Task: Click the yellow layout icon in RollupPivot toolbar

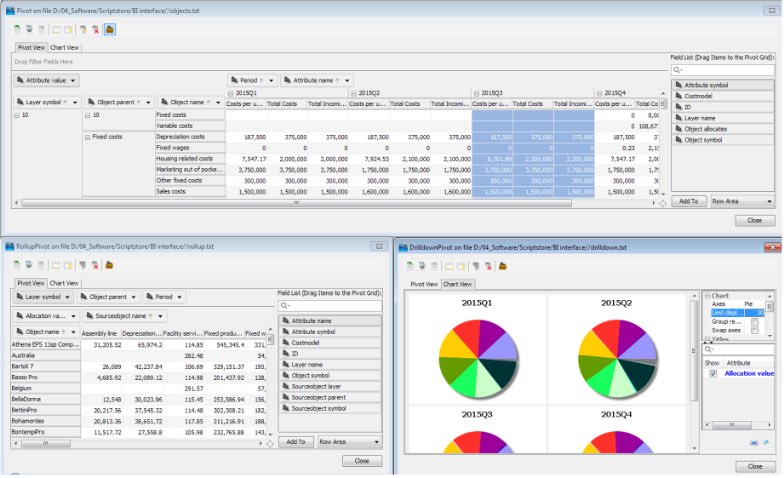Action: click(x=68, y=265)
